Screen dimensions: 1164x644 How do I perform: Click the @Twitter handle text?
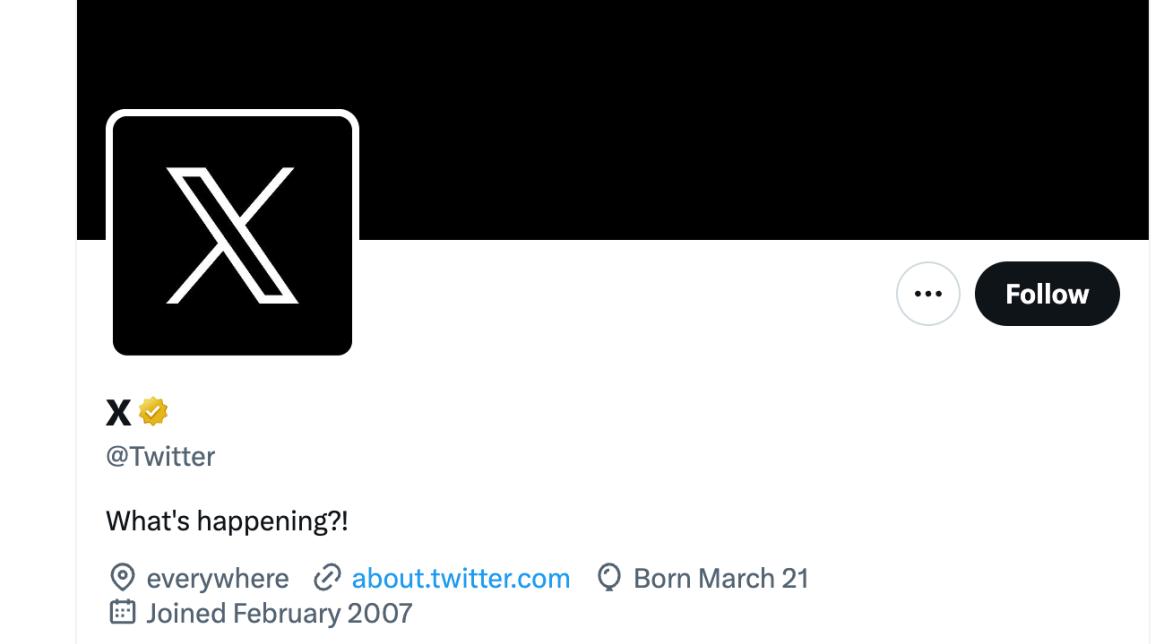point(160,456)
